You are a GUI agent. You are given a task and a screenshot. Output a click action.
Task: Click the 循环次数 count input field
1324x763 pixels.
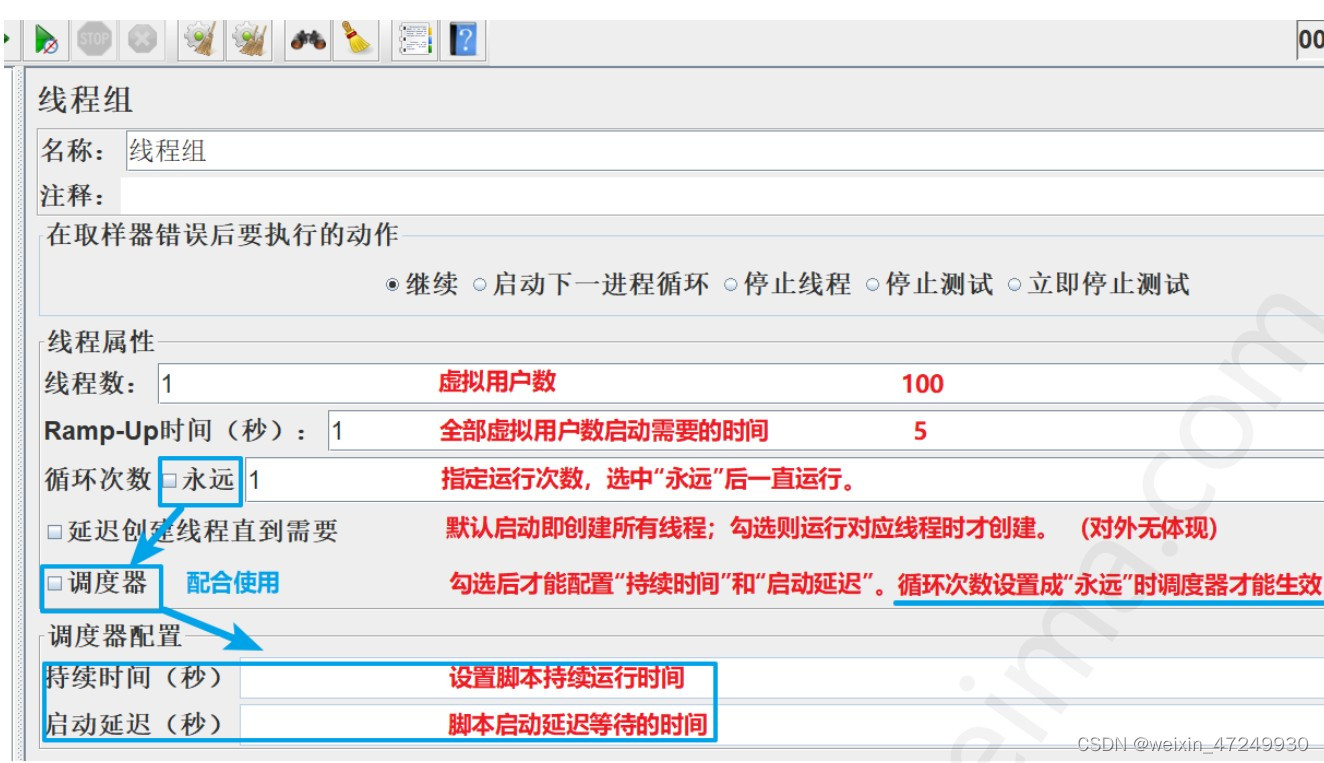pos(785,480)
